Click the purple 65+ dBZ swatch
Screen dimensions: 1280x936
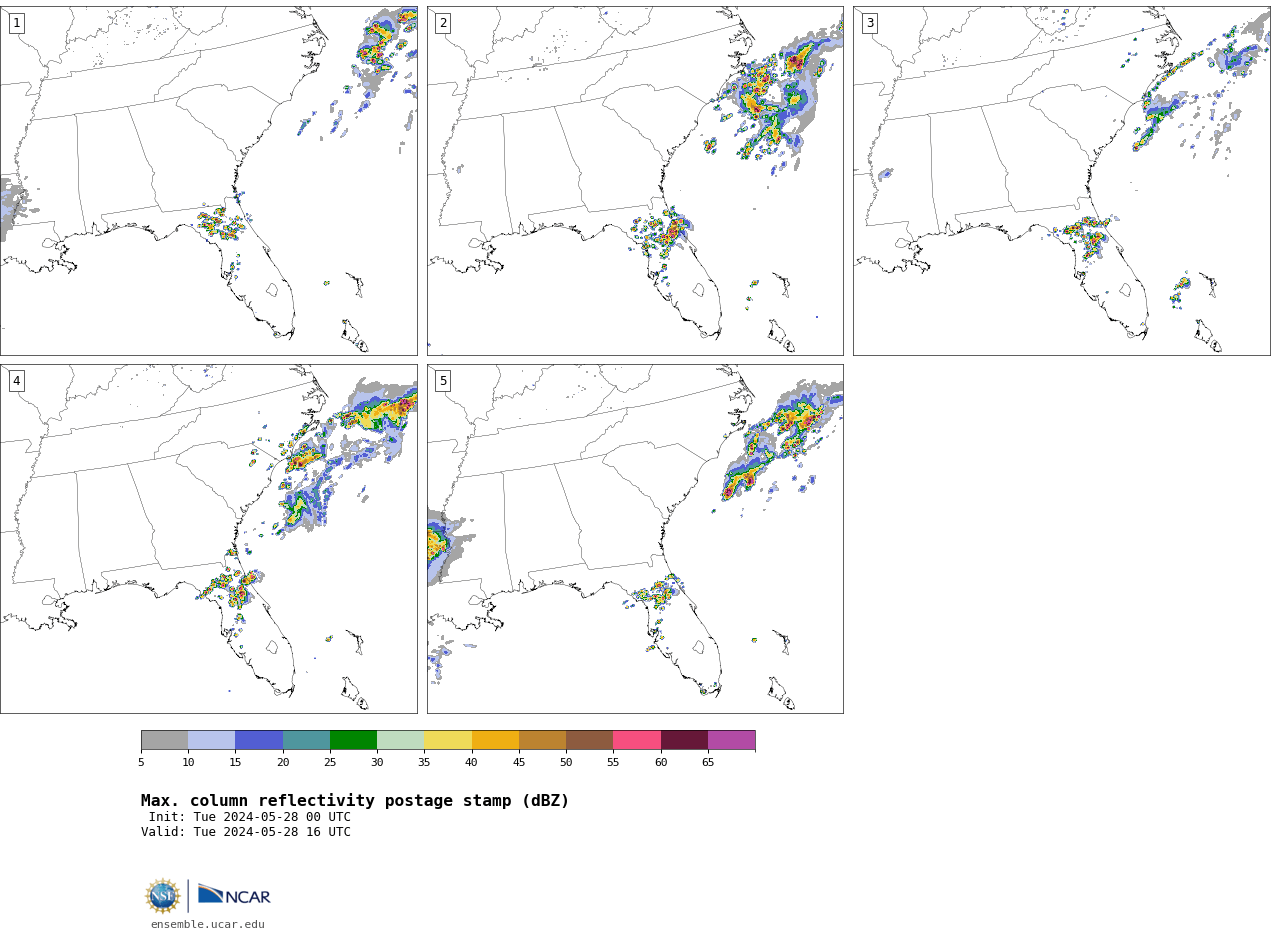(732, 740)
